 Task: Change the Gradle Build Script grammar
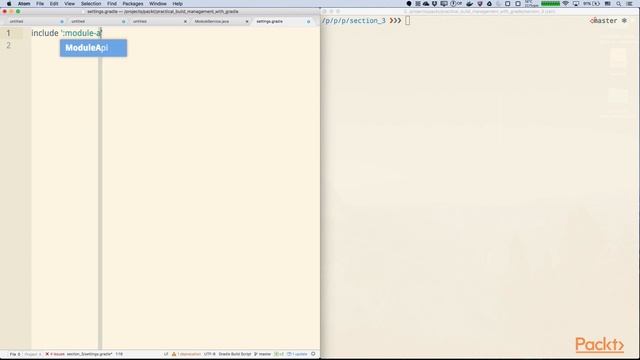coord(235,354)
